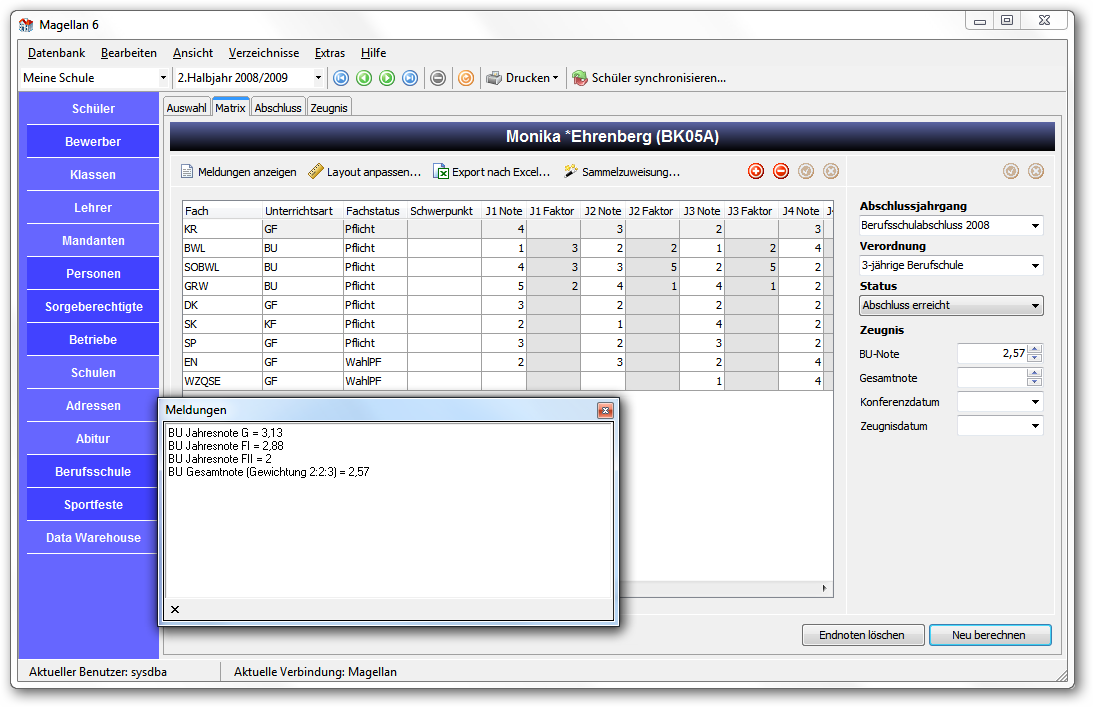This screenshot has width=1093, height=707.
Task: Click the Endnoten löschen button
Action: (x=862, y=635)
